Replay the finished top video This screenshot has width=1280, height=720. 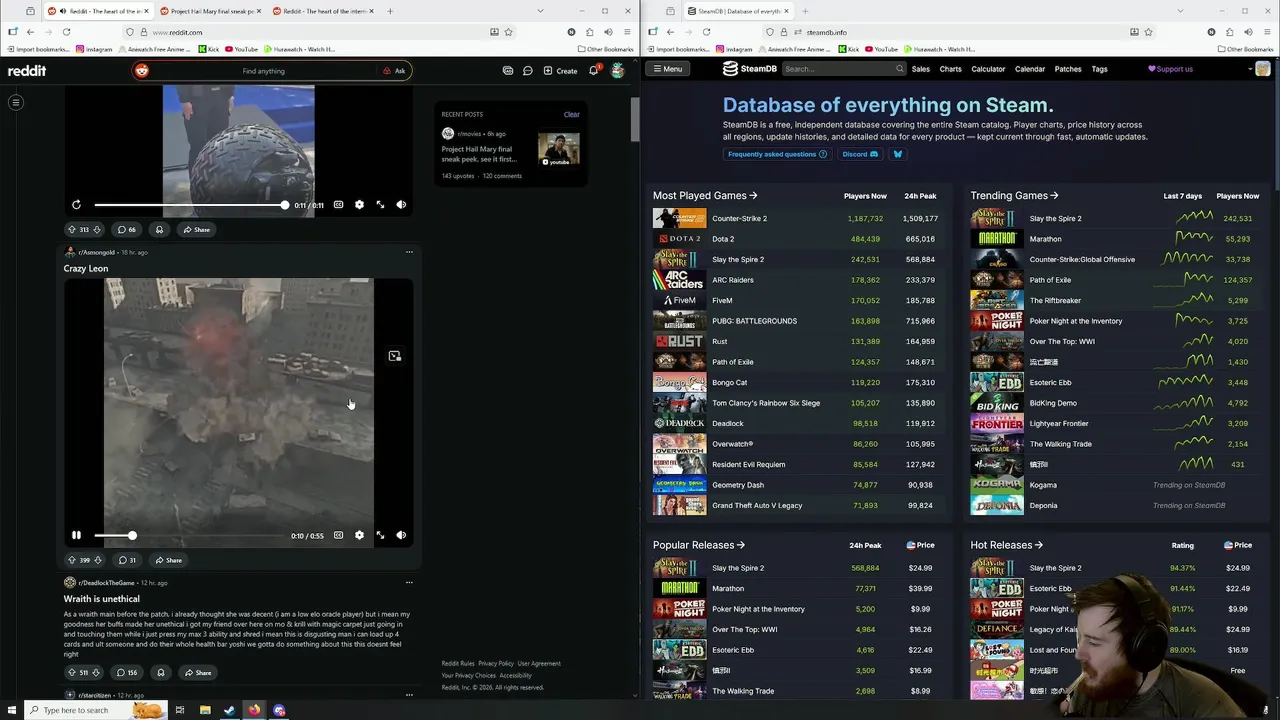coord(76,205)
